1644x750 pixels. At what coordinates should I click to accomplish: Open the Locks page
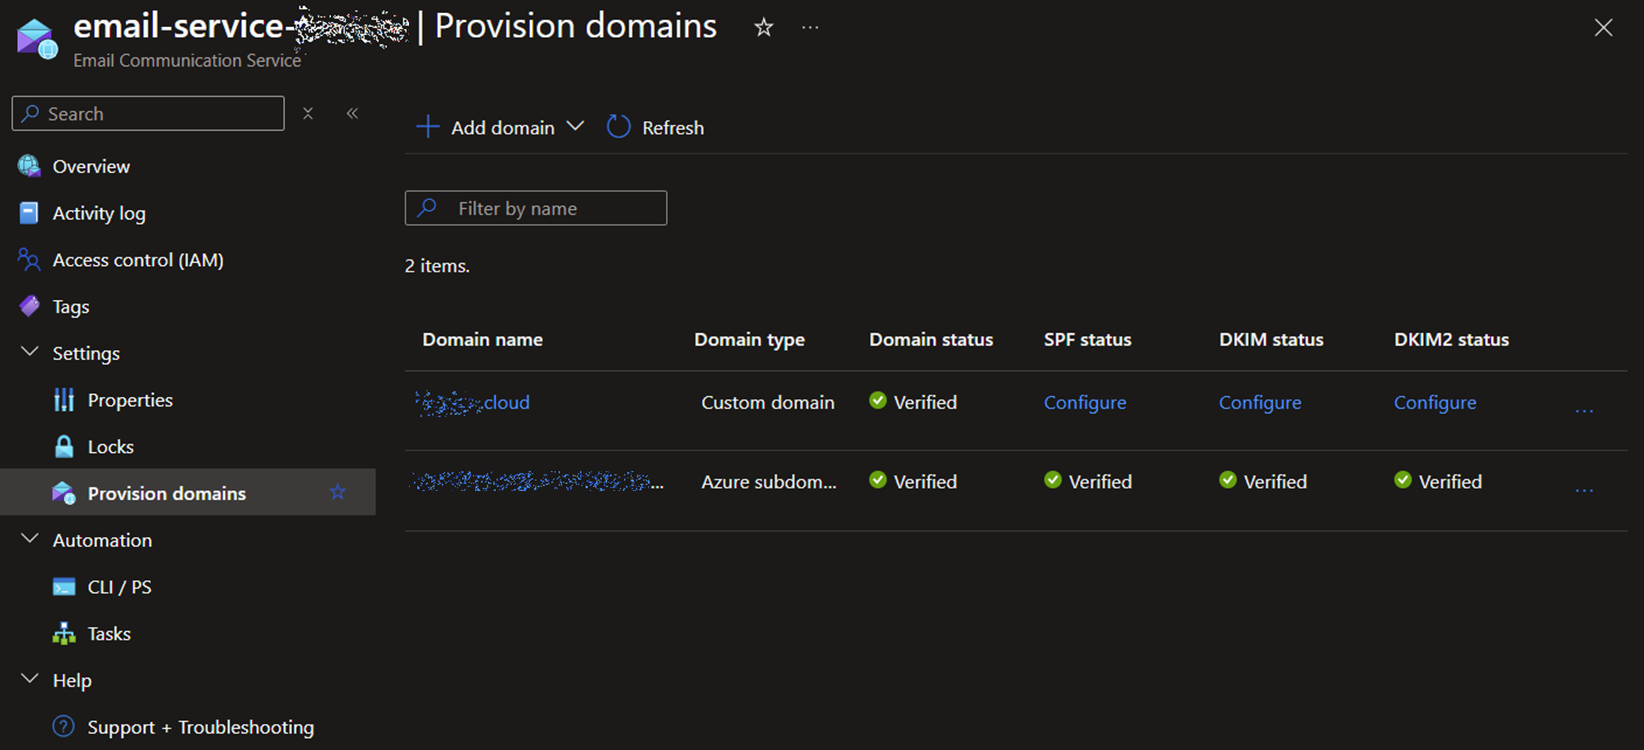(111, 447)
